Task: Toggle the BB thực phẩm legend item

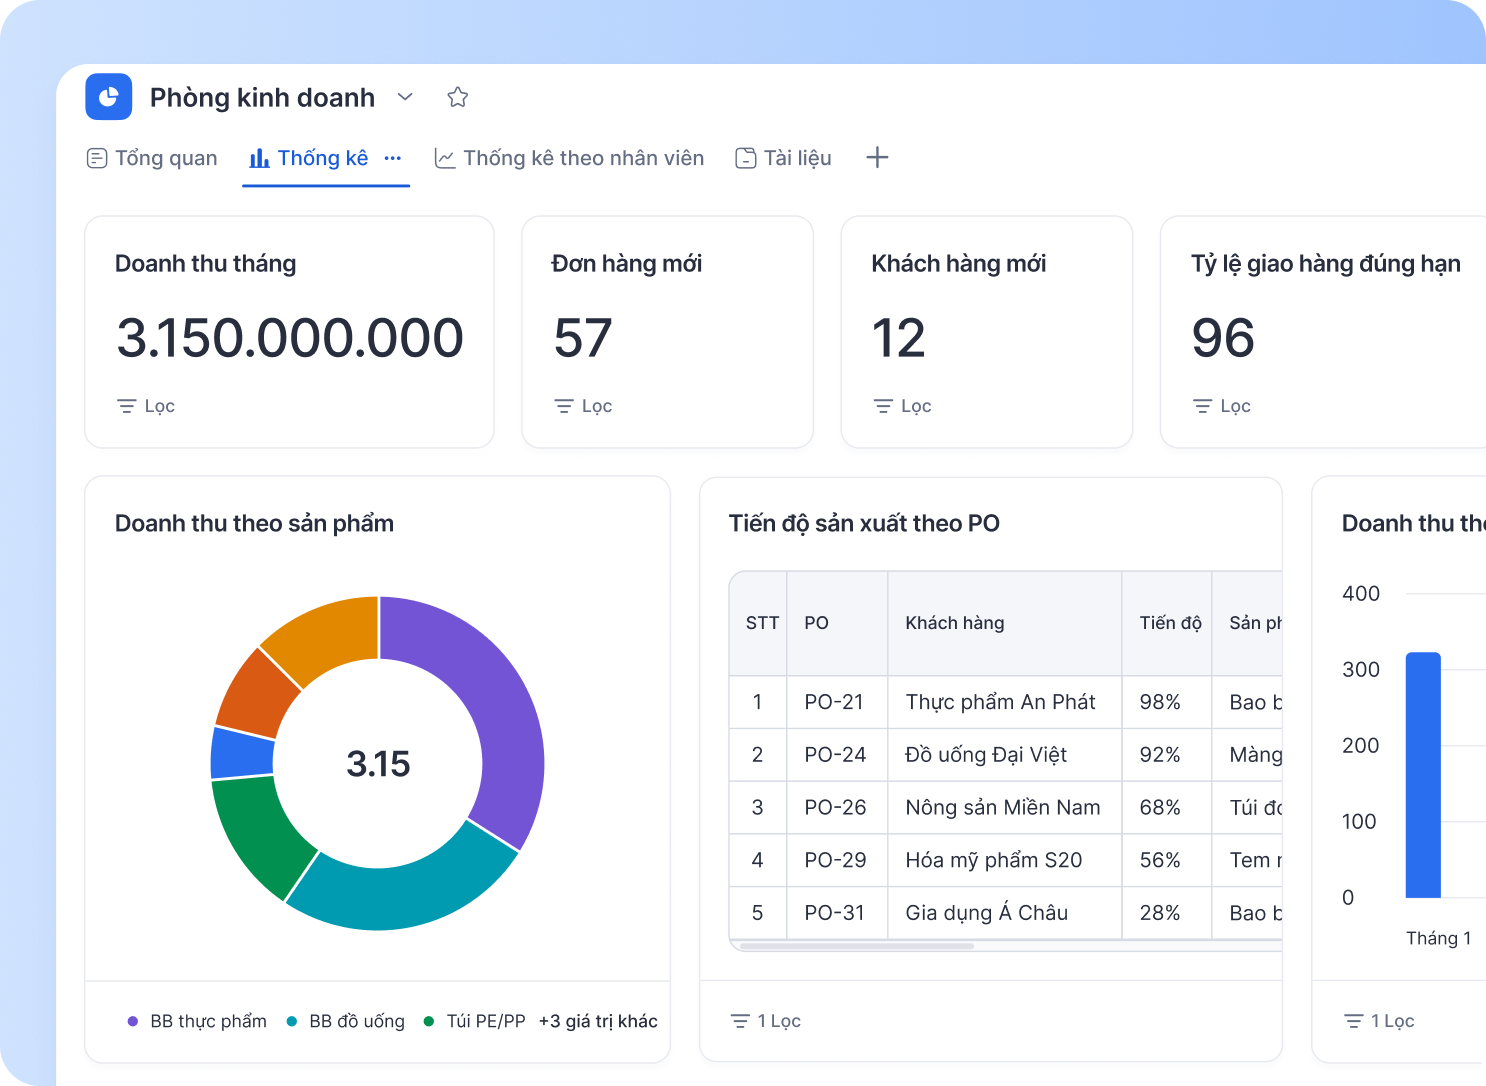Action: tap(197, 1021)
